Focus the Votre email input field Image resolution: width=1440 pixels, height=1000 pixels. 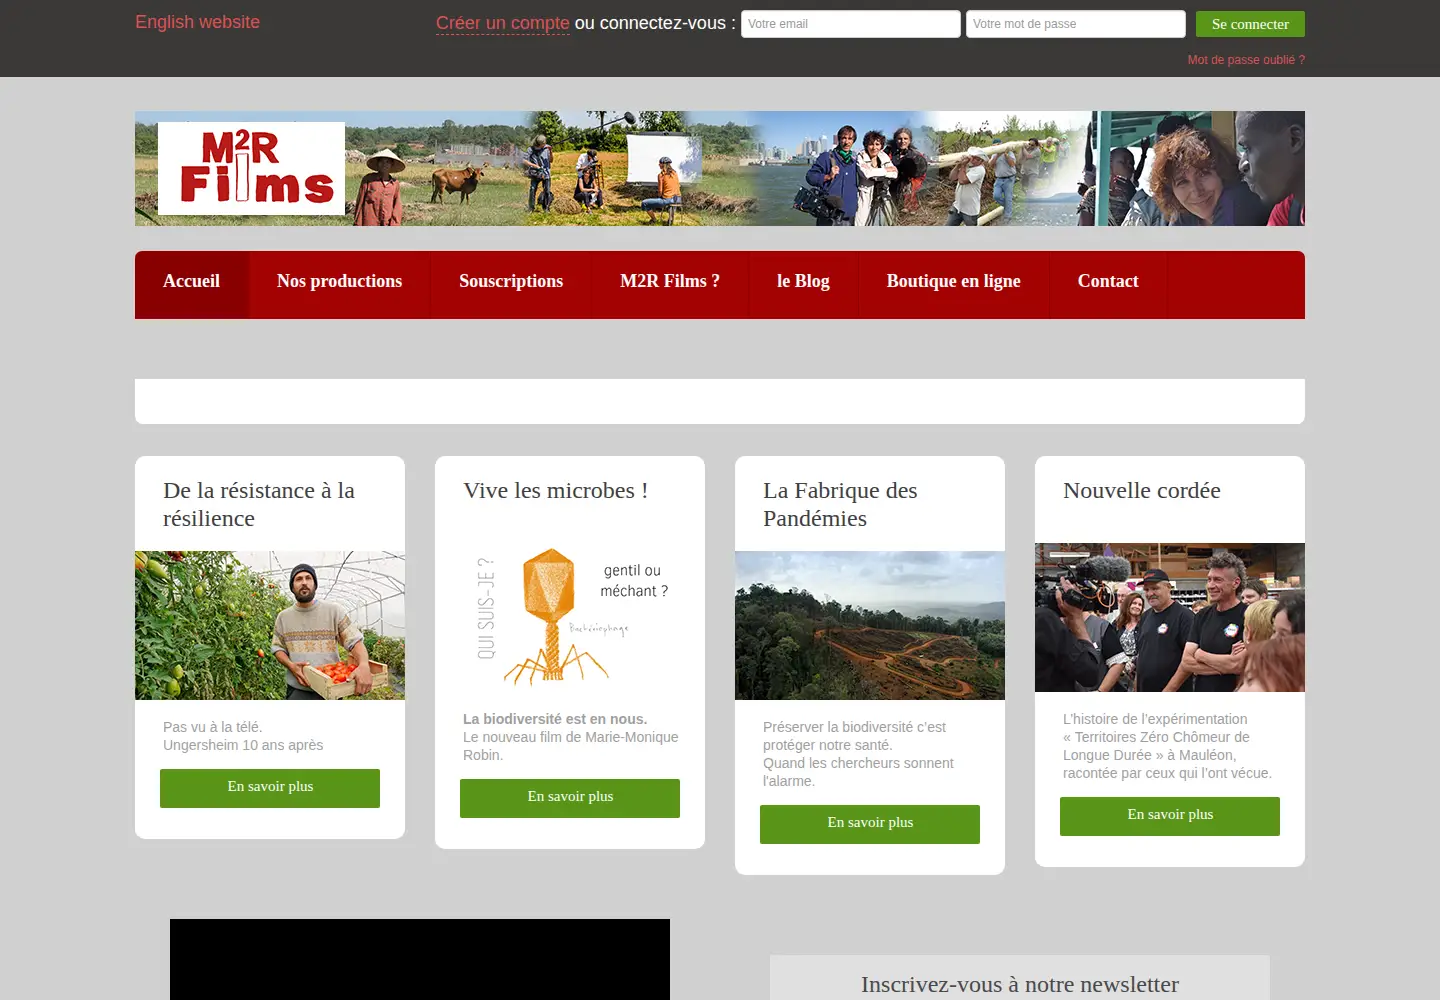coord(850,24)
